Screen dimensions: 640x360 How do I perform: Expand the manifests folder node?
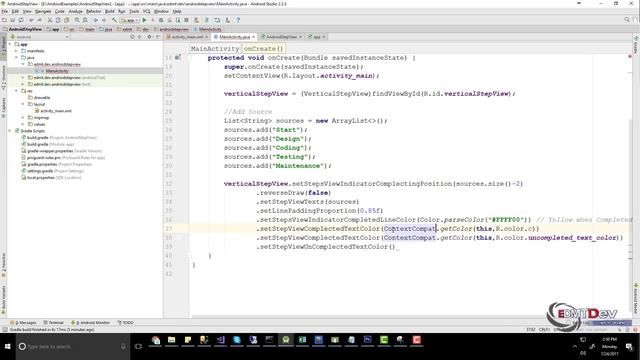coord(17,51)
